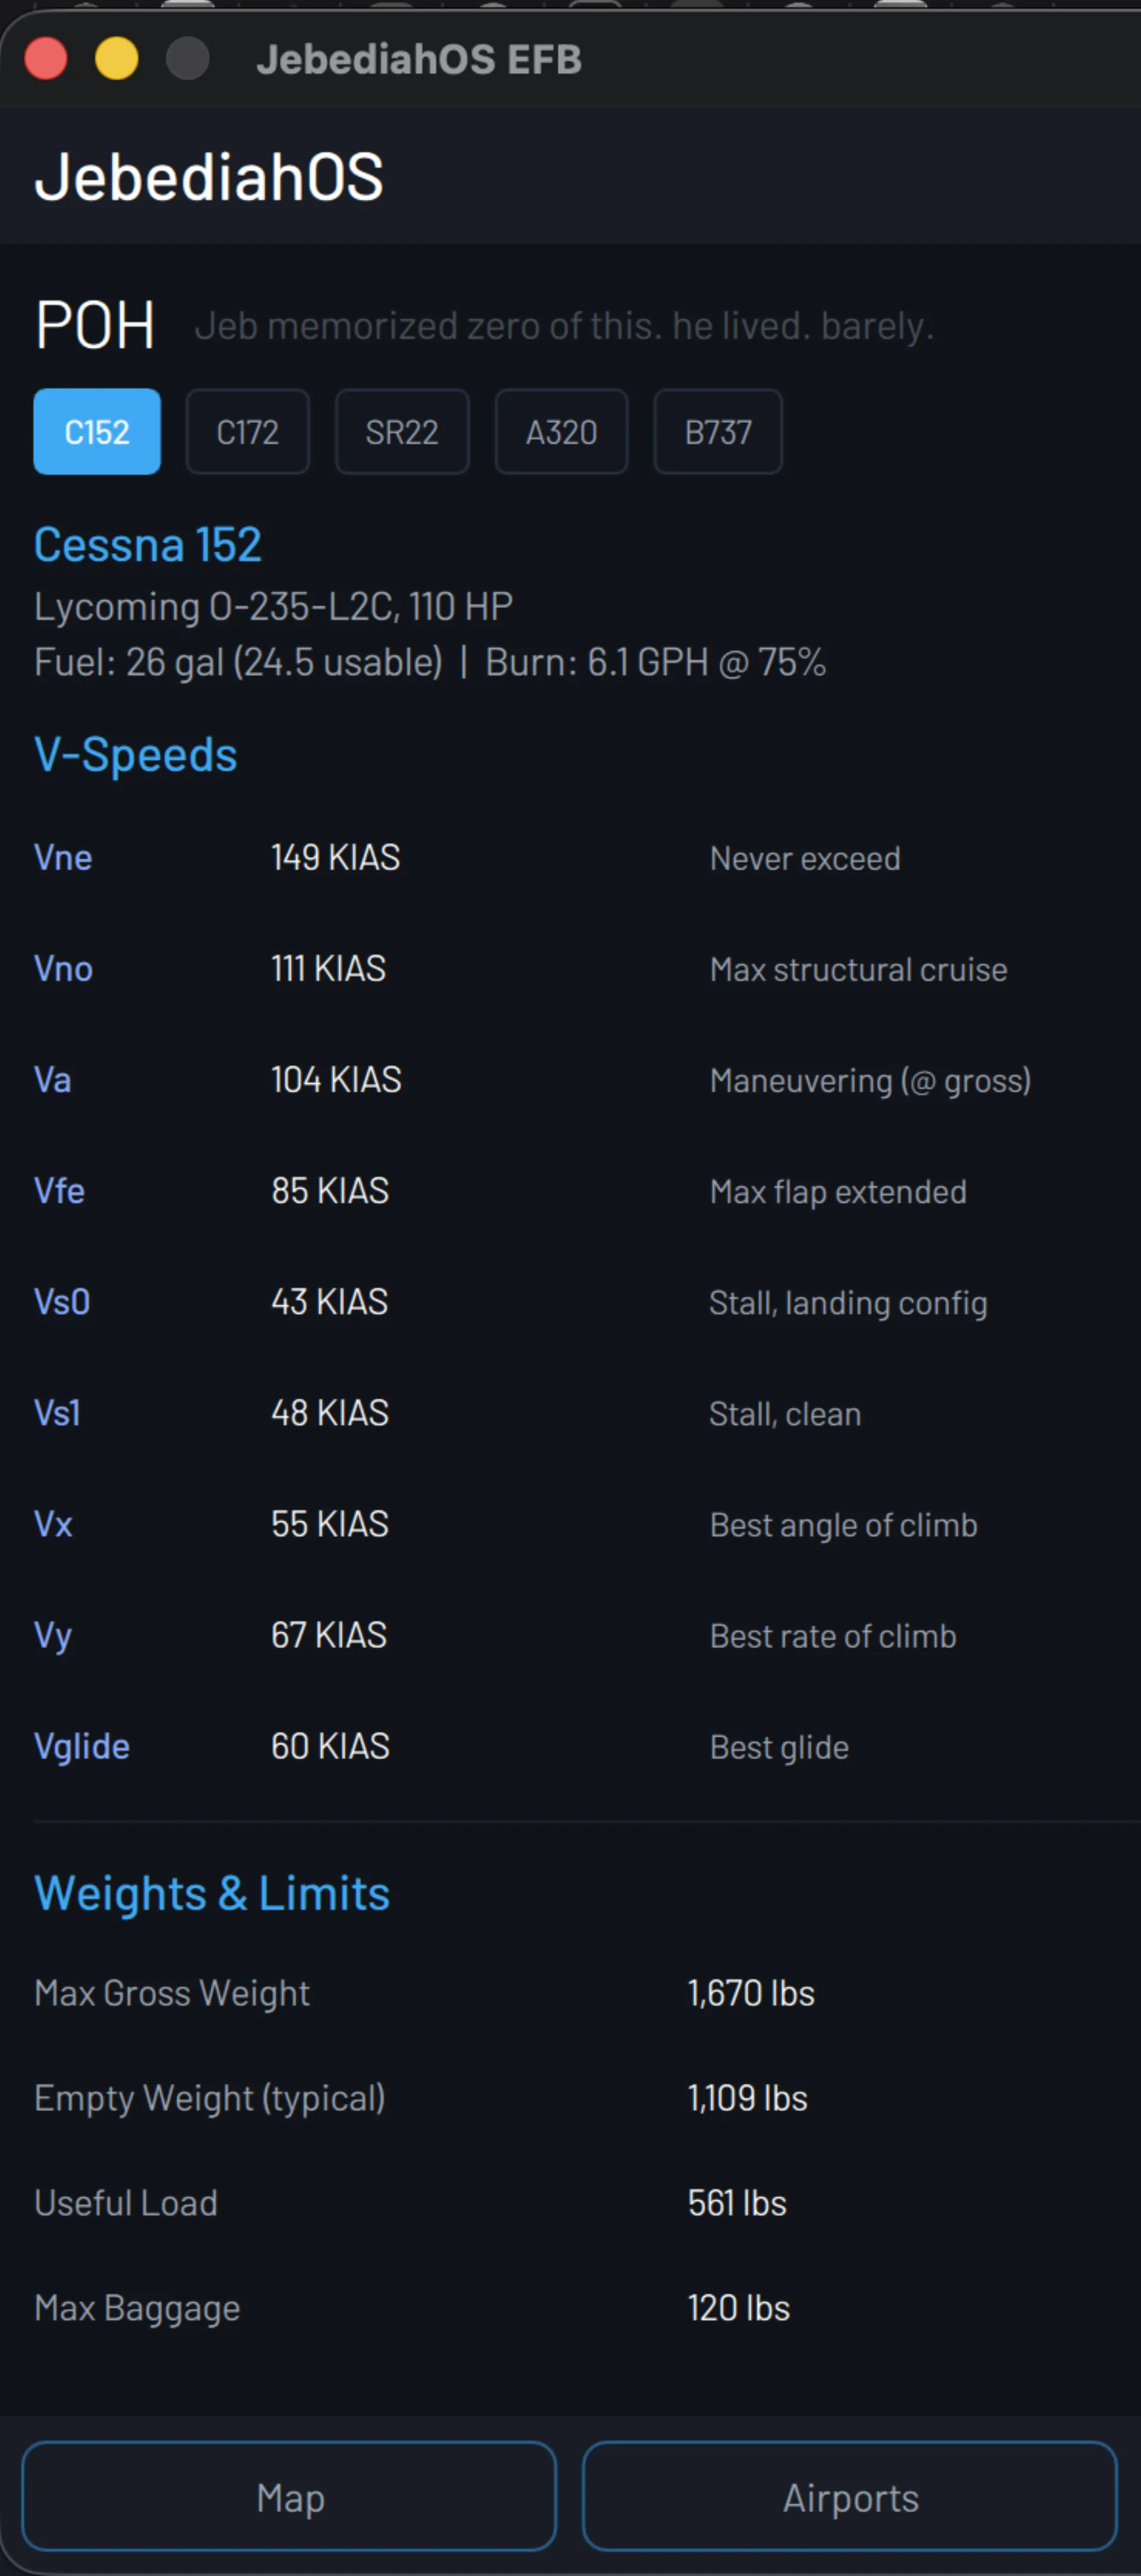Switch to the SR22 profile
The height and width of the screenshot is (2576, 1141).
tap(402, 432)
